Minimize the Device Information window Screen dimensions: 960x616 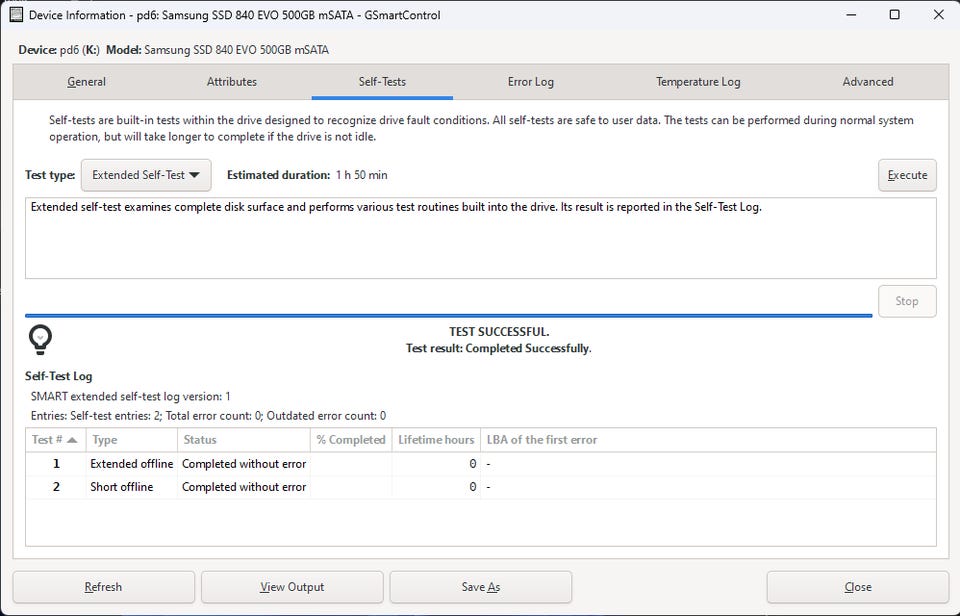(851, 15)
